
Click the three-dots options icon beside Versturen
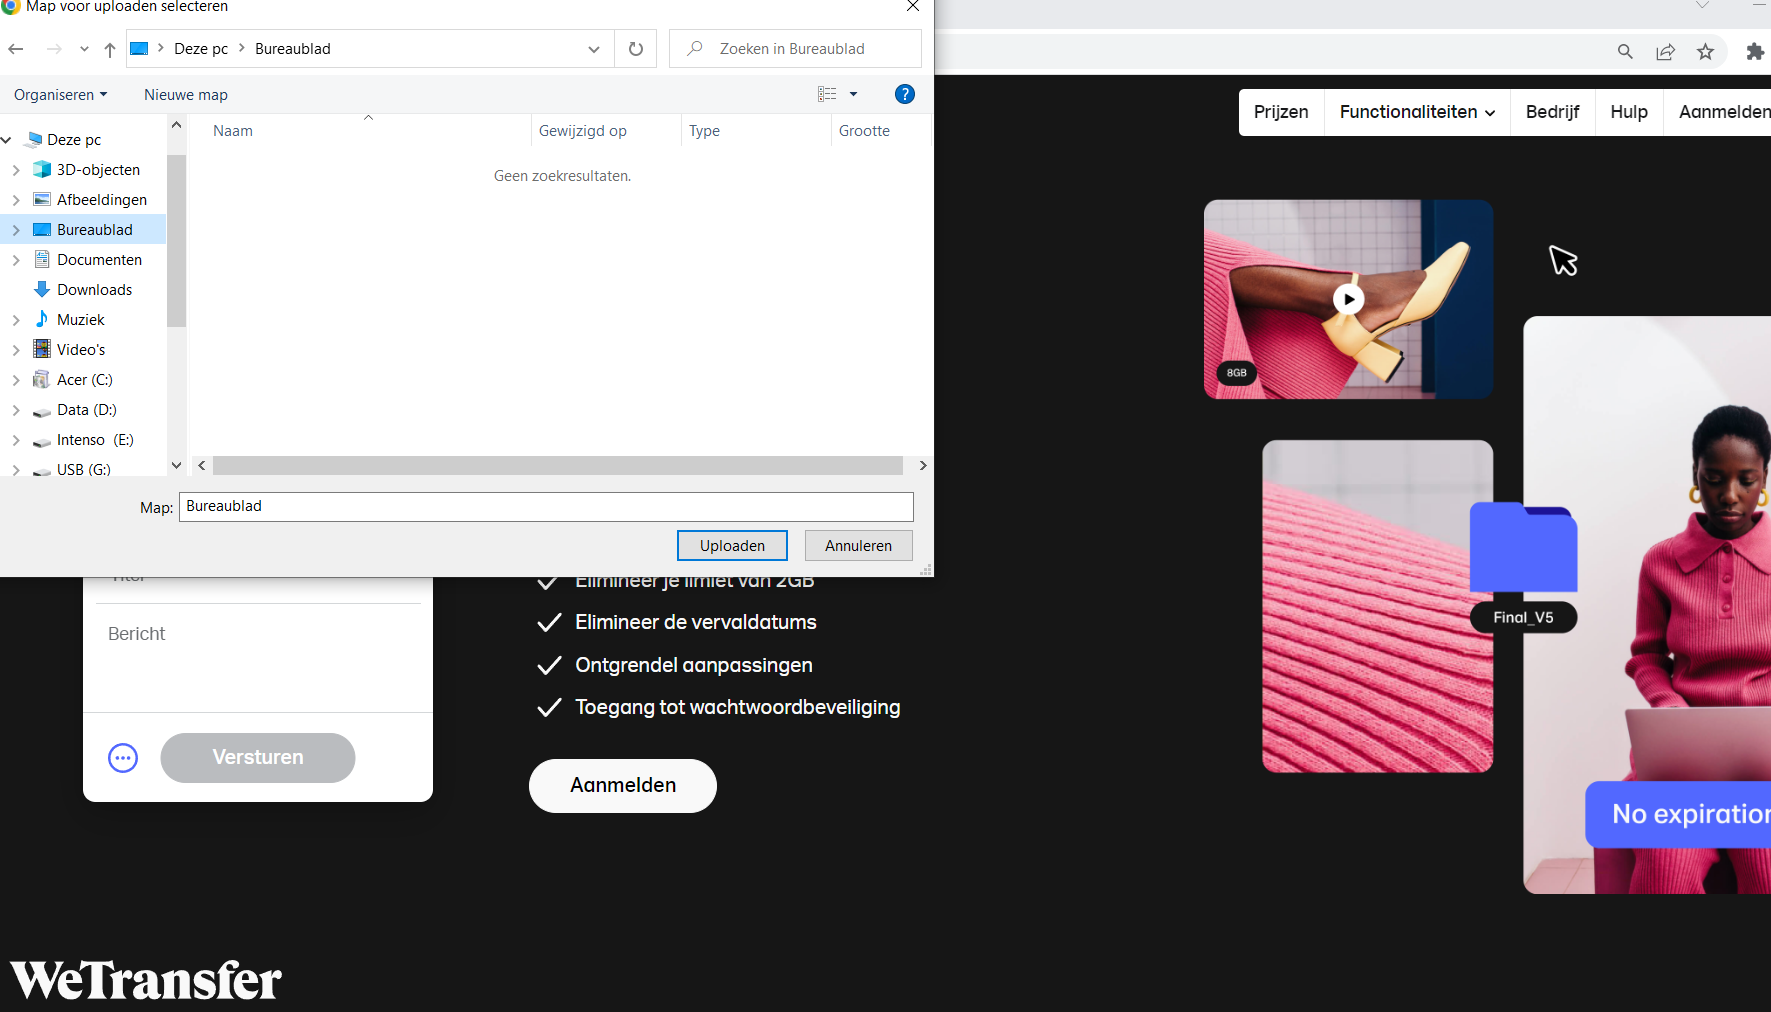click(123, 758)
